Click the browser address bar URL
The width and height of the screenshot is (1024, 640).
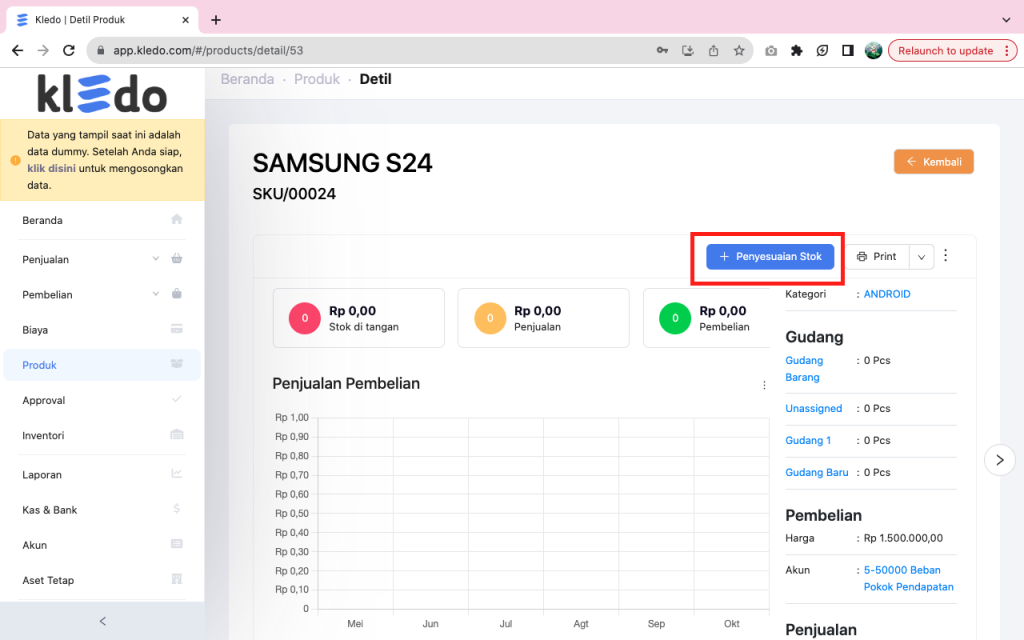pyautogui.click(x=208, y=50)
